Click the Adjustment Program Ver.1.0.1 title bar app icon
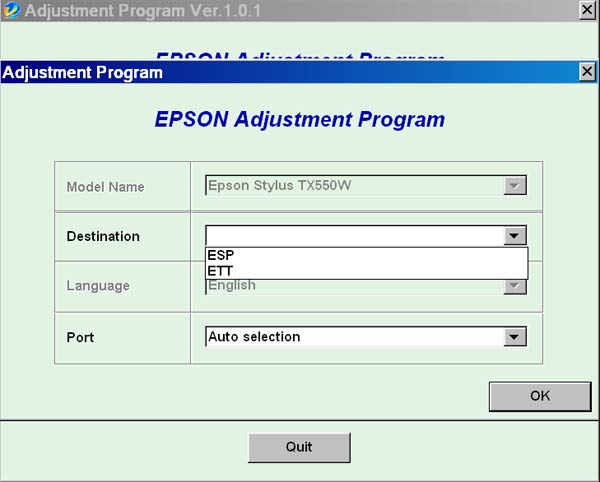This screenshot has width=600, height=482. 11,10
